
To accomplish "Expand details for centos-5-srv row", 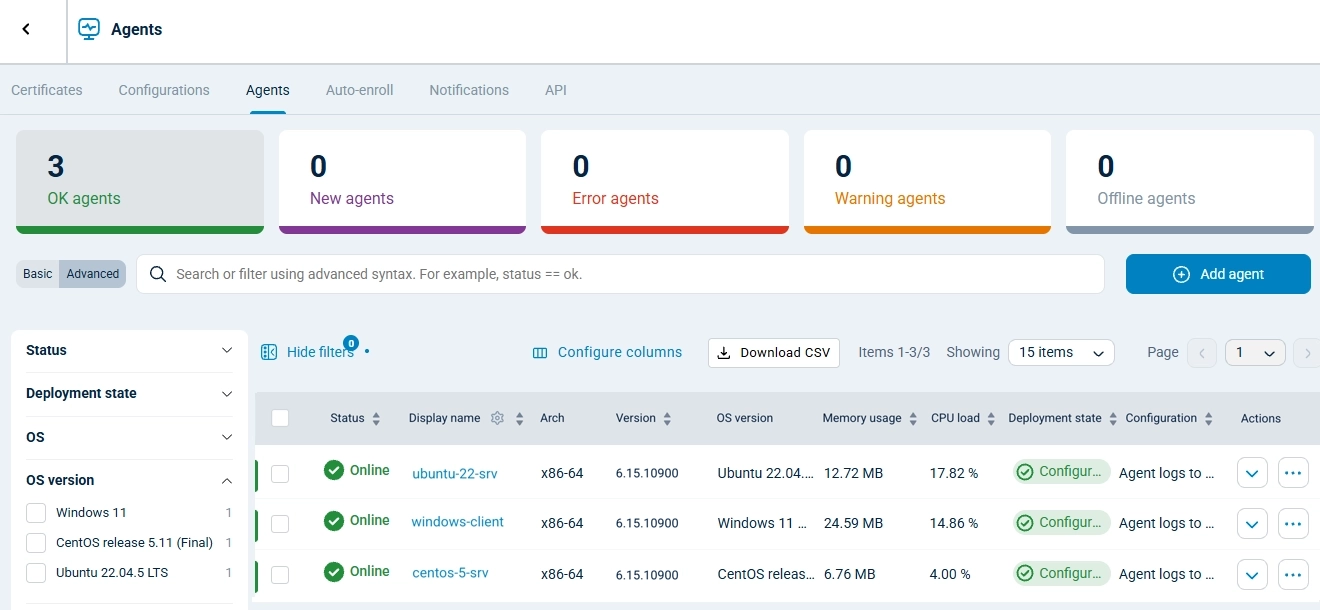I will coord(1253,574).
